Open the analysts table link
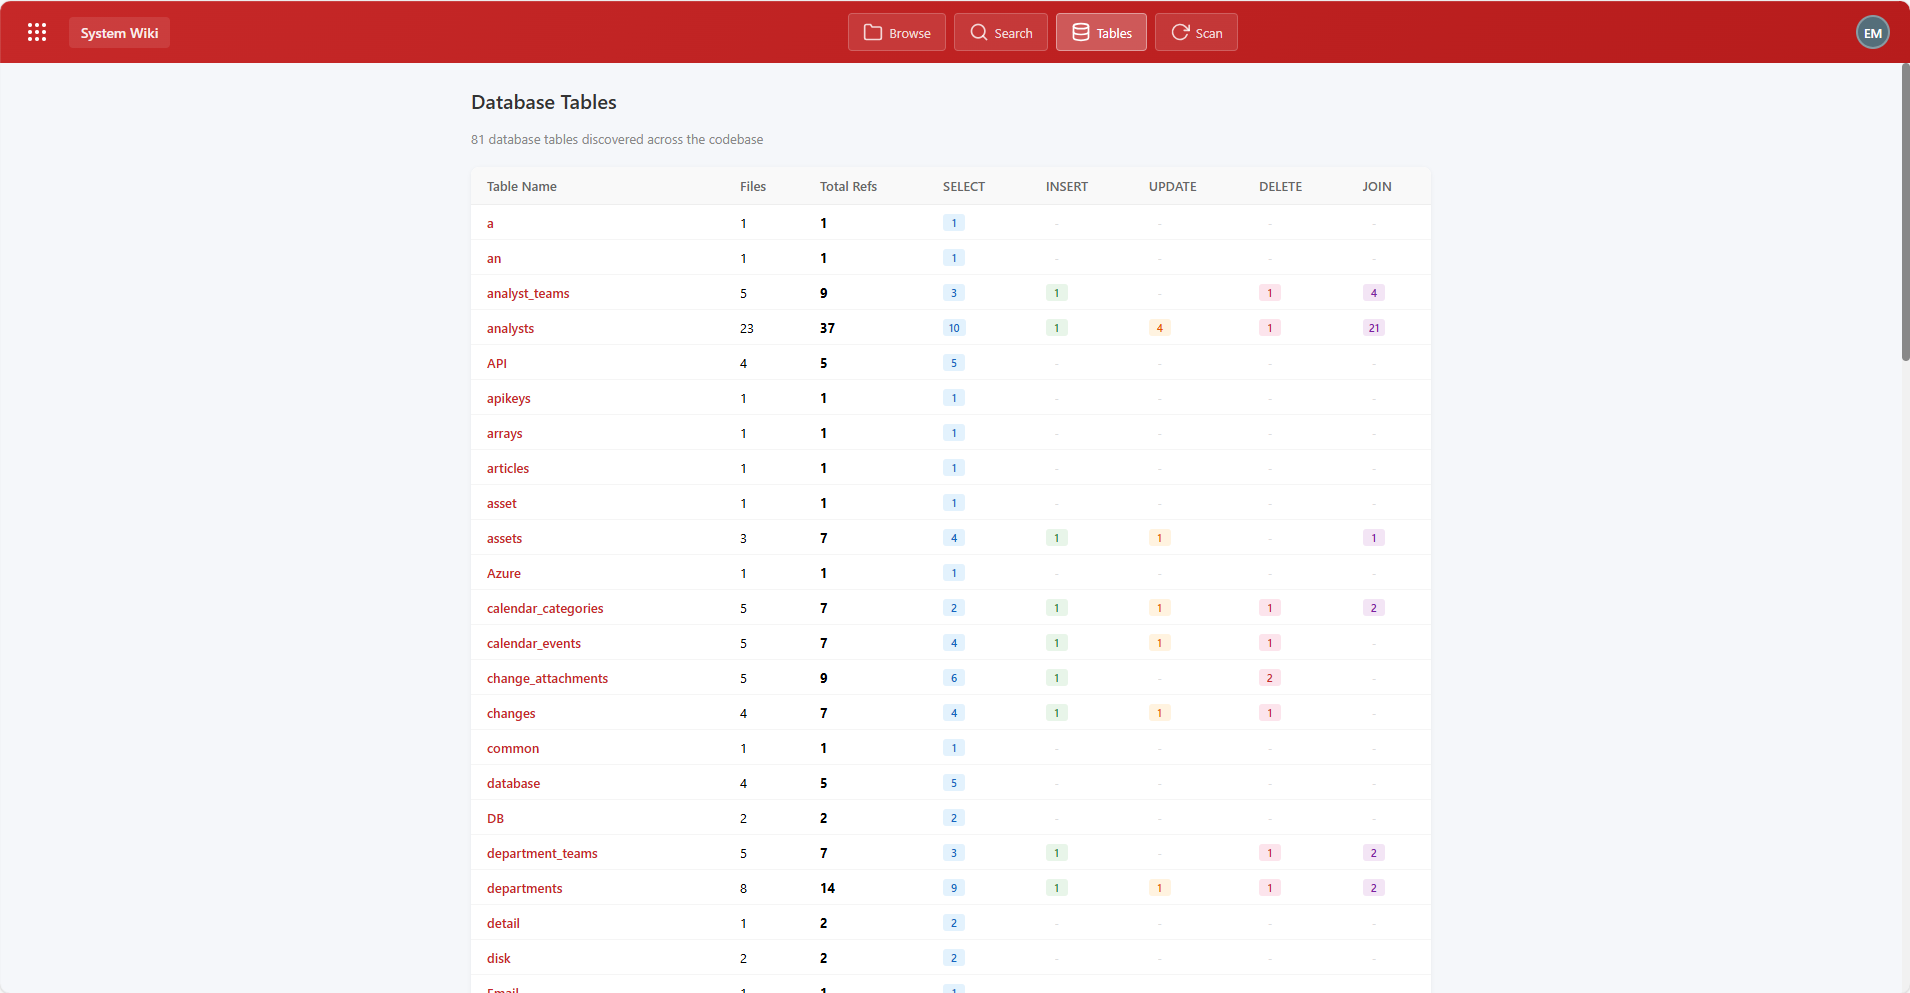 tap(510, 328)
